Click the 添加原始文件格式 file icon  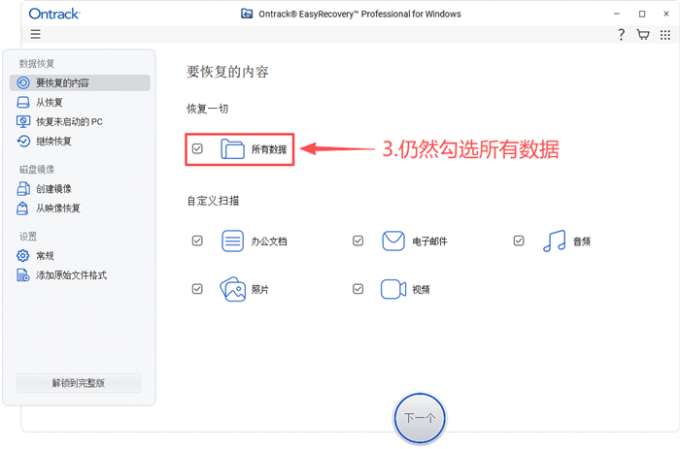[x=23, y=275]
